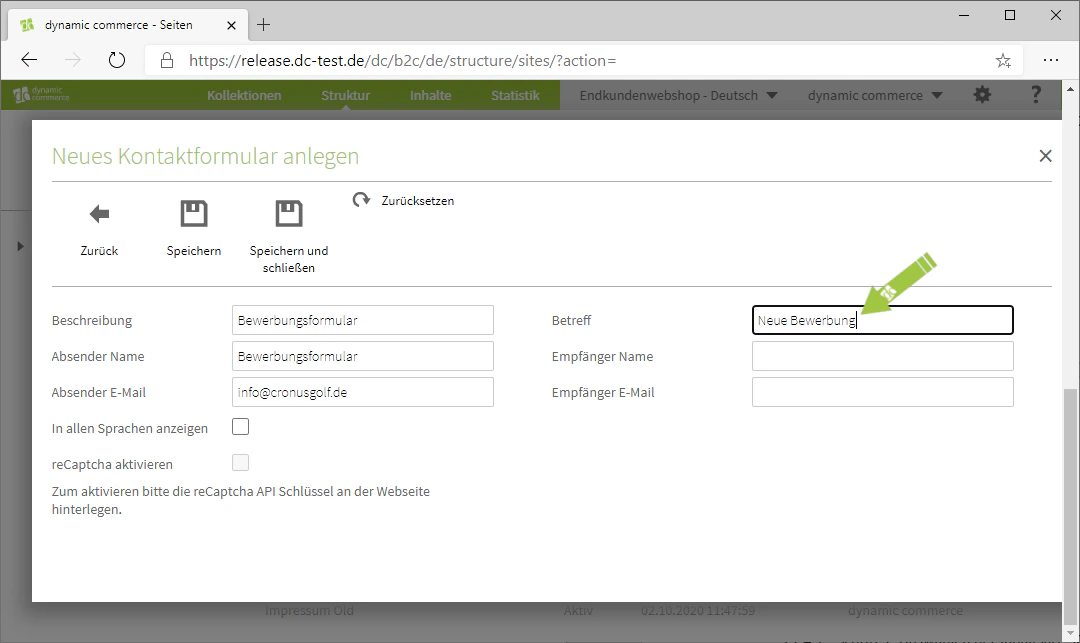Open a new browser tab
Screen dimensions: 1080x643
pyautogui.click(x=263, y=25)
